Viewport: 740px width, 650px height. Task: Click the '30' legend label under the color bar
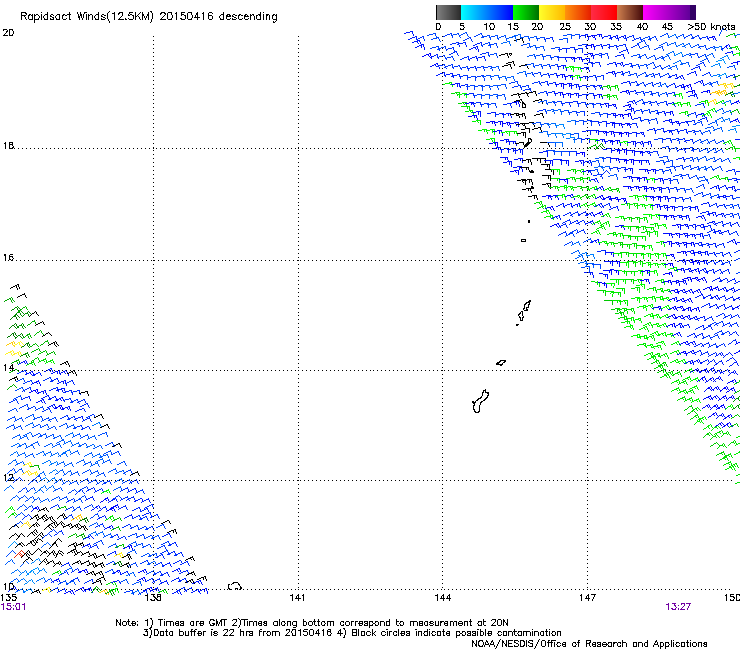coord(590,27)
